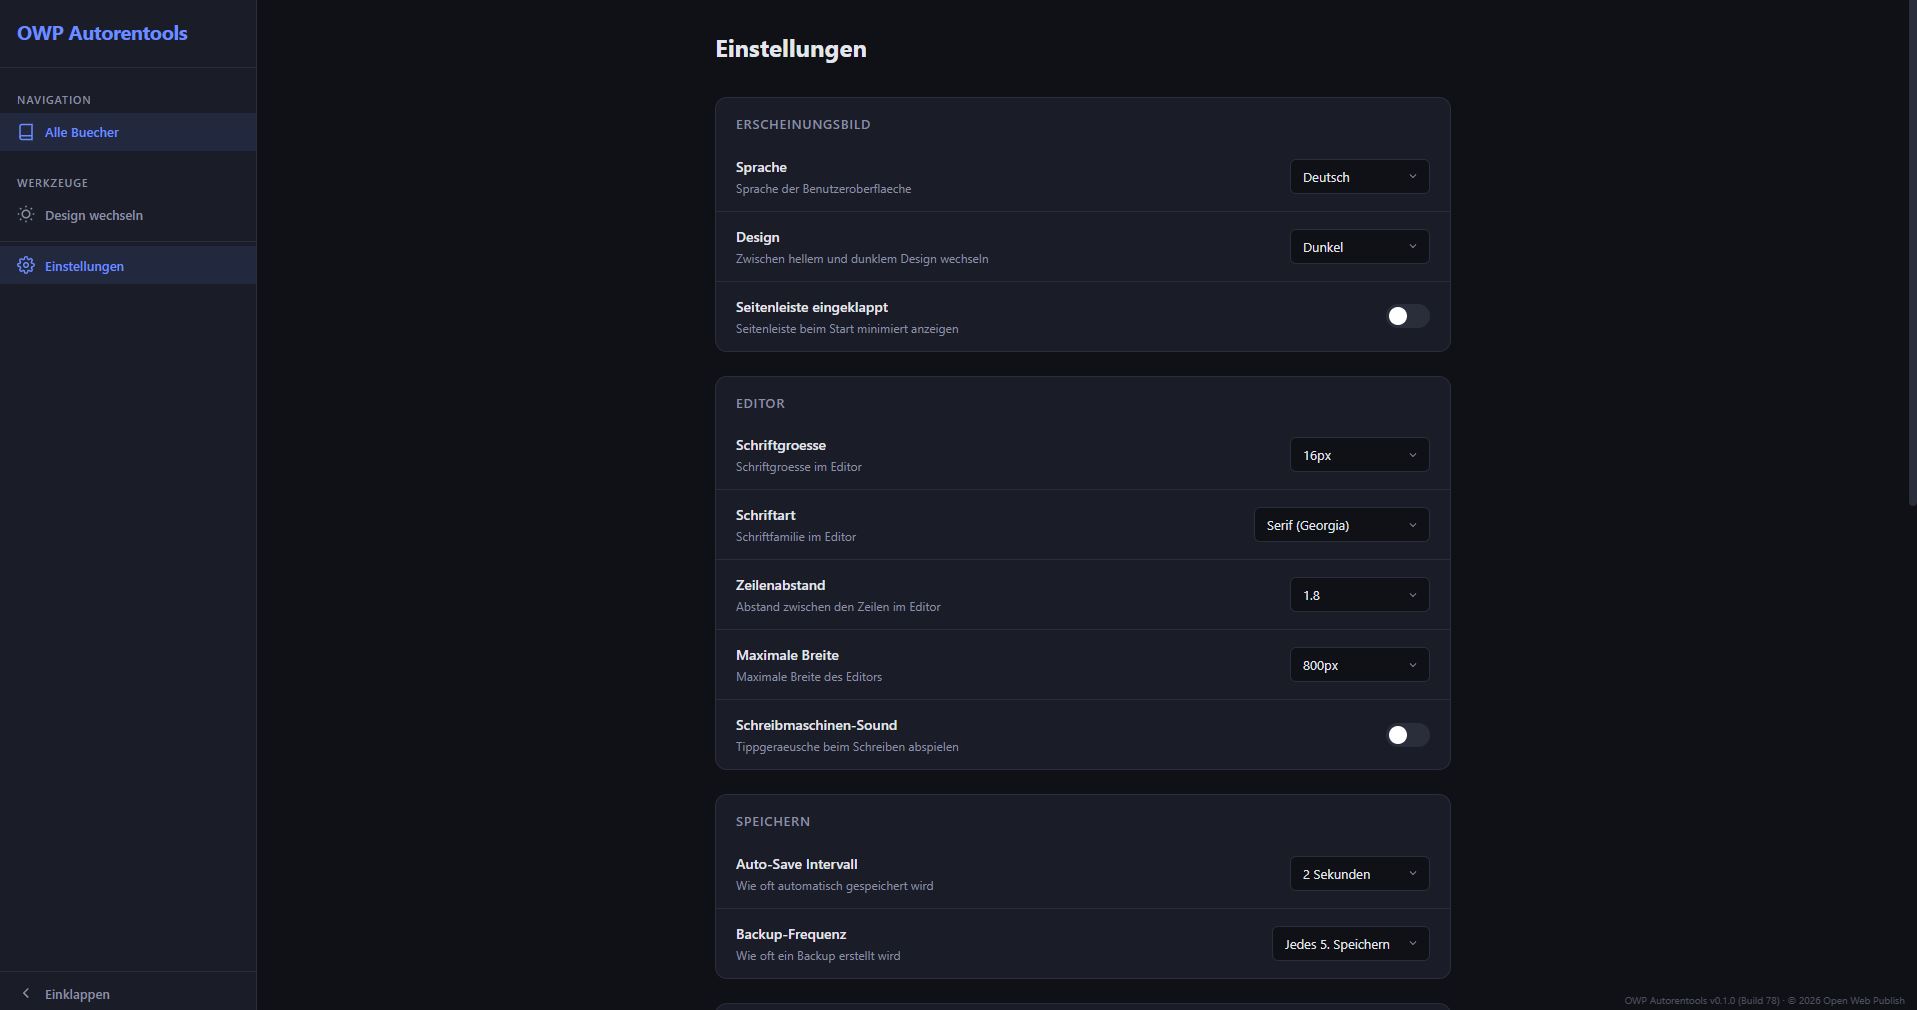
Task: Expand the Backup-Frequenz dropdown
Action: tap(1349, 944)
